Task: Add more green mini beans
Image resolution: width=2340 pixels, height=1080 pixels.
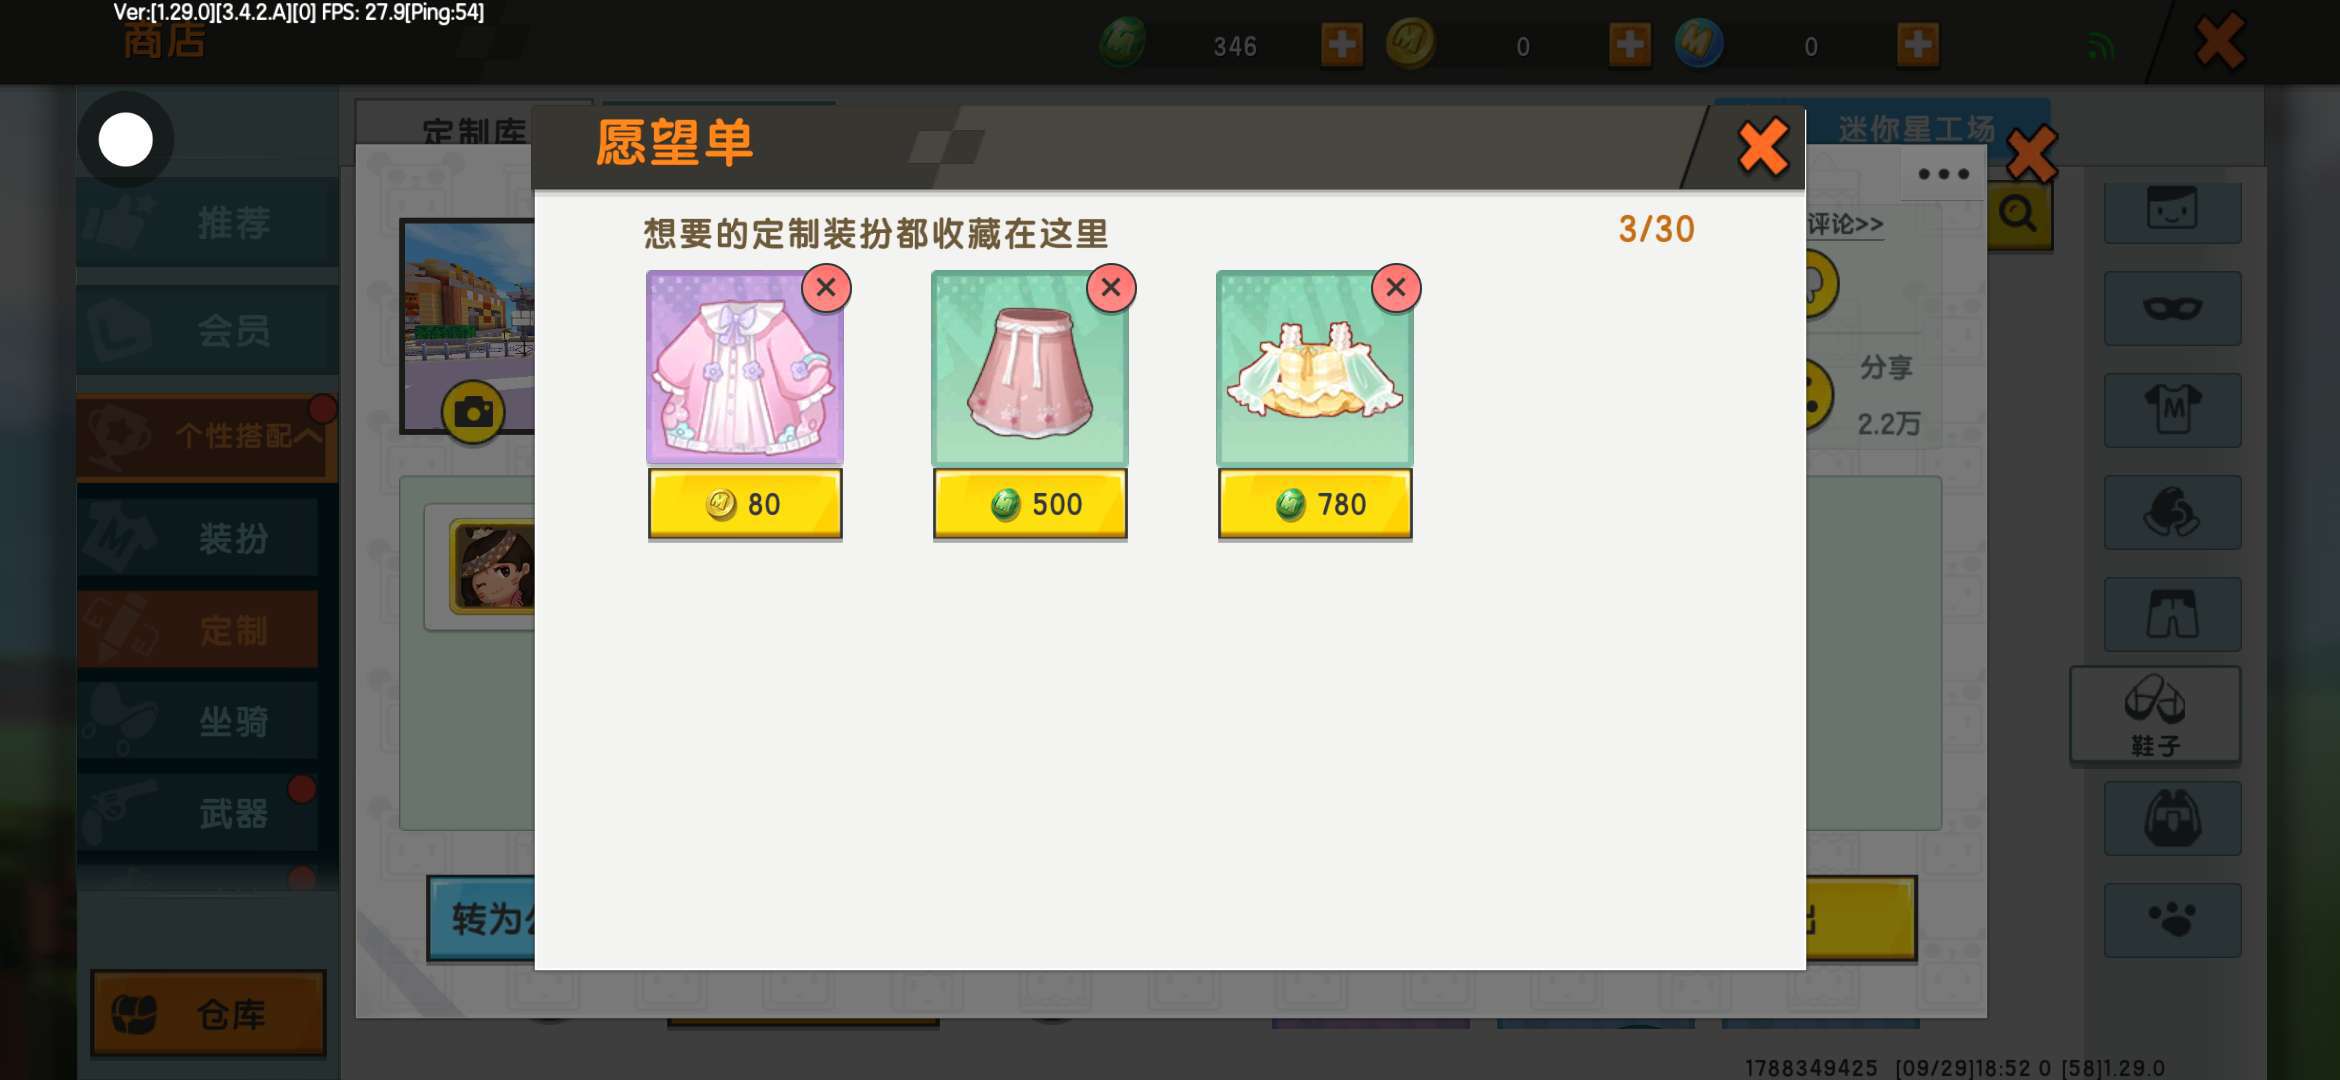Action: tap(1342, 45)
